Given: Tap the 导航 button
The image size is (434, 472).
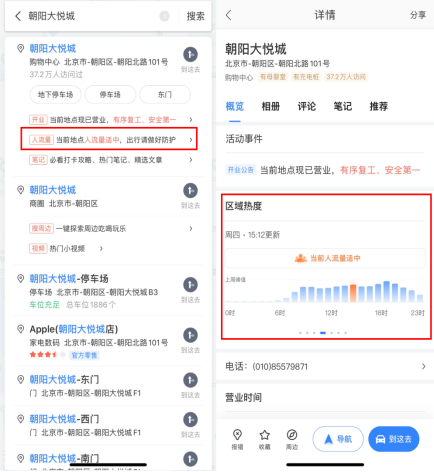Looking at the screenshot, I should tap(338, 439).
